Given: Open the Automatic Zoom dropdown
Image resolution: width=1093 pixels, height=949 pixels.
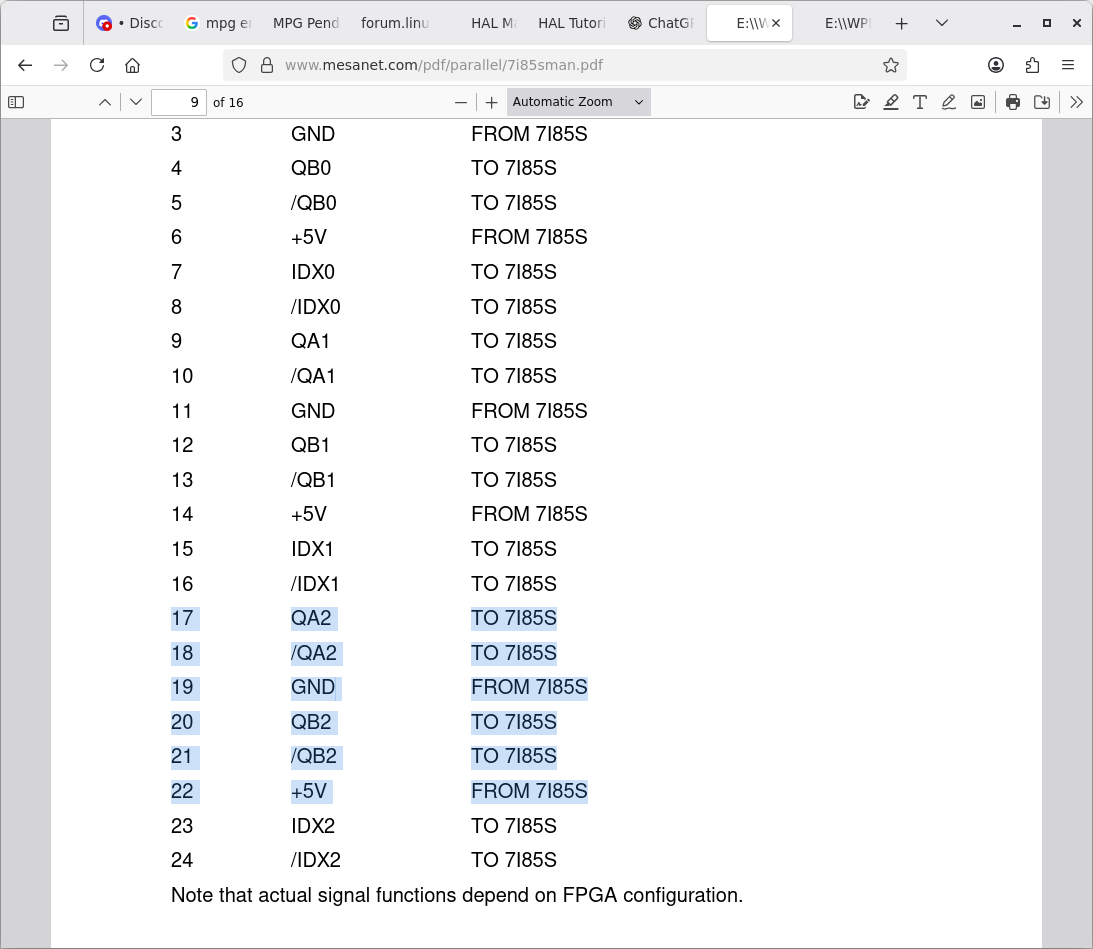Looking at the screenshot, I should (578, 102).
